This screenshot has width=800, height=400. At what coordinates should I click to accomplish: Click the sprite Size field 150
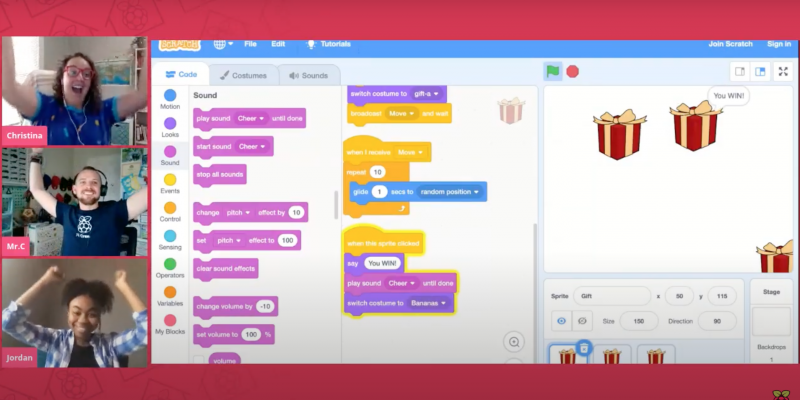point(638,321)
